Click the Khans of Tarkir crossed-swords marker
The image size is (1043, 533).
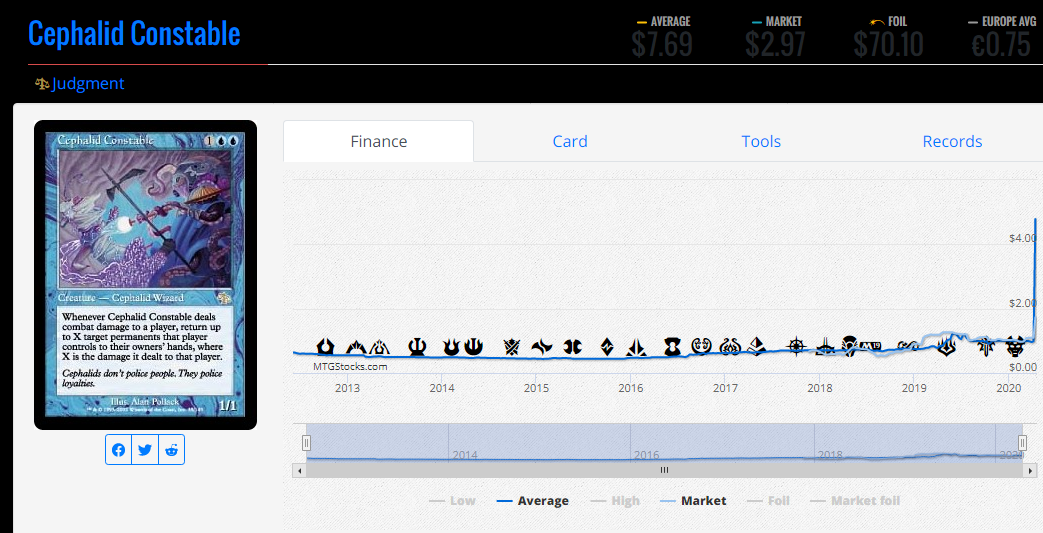(512, 347)
